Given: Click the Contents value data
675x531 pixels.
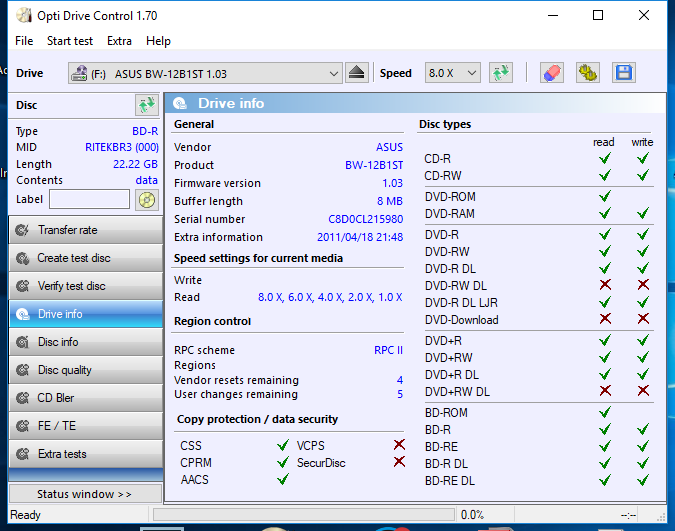Looking at the screenshot, I should point(146,180).
